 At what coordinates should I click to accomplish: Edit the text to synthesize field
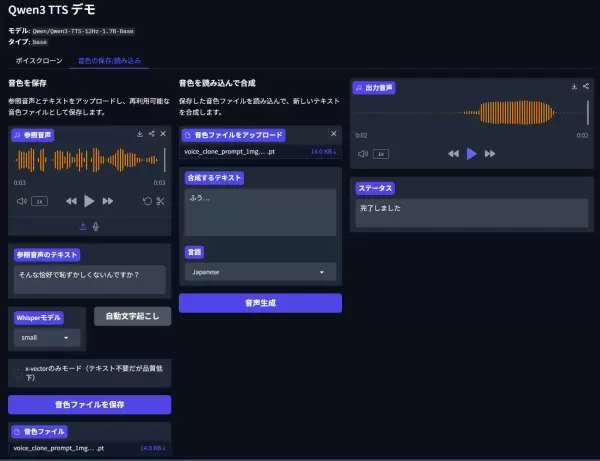tap(260, 212)
